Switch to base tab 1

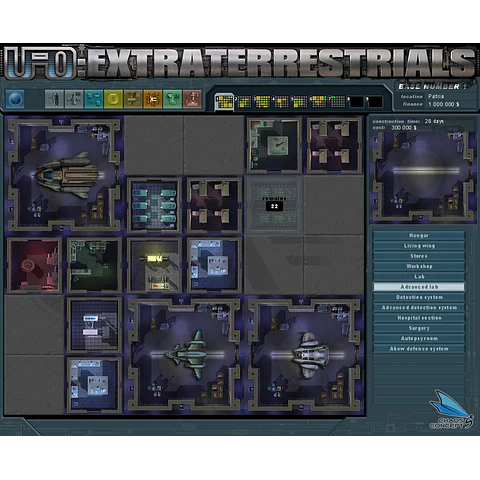[224, 102]
